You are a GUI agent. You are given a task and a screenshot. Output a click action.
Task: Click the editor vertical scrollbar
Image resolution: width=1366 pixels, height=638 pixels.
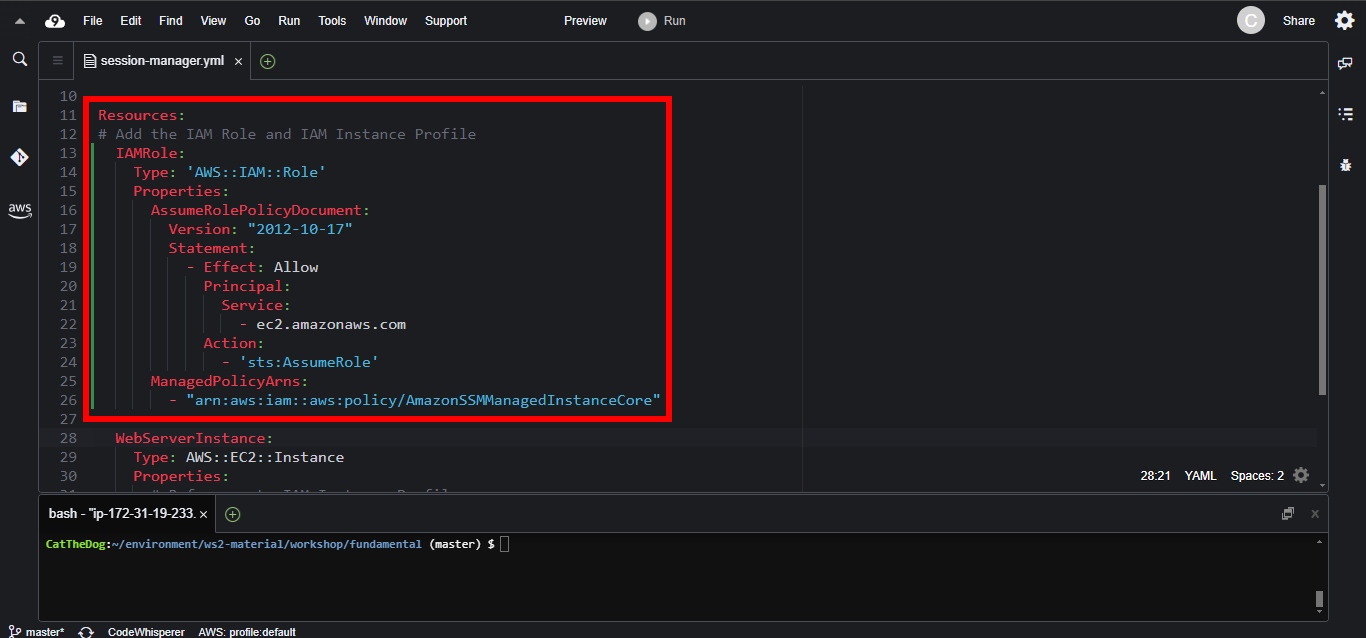click(1322, 290)
